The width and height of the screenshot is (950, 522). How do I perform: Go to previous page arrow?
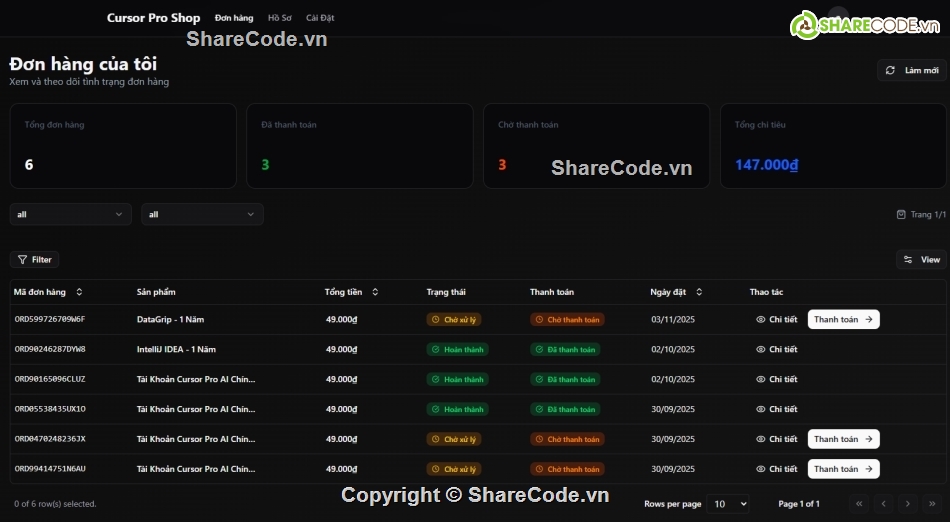[x=883, y=504]
